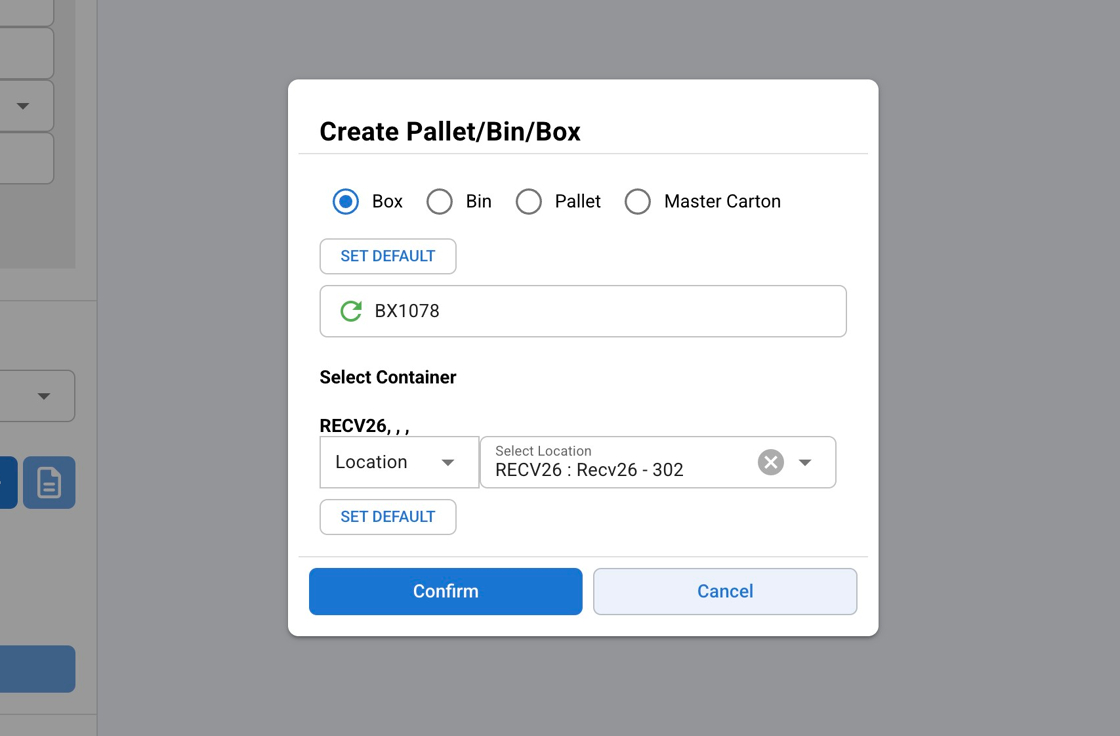Expand the Select Location dropdown arrow
Viewport: 1120px width, 736px height.
click(805, 462)
